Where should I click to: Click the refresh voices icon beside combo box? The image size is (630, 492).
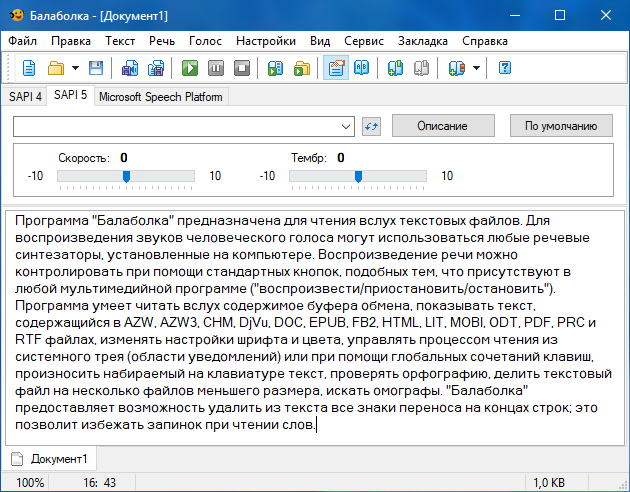tap(372, 126)
